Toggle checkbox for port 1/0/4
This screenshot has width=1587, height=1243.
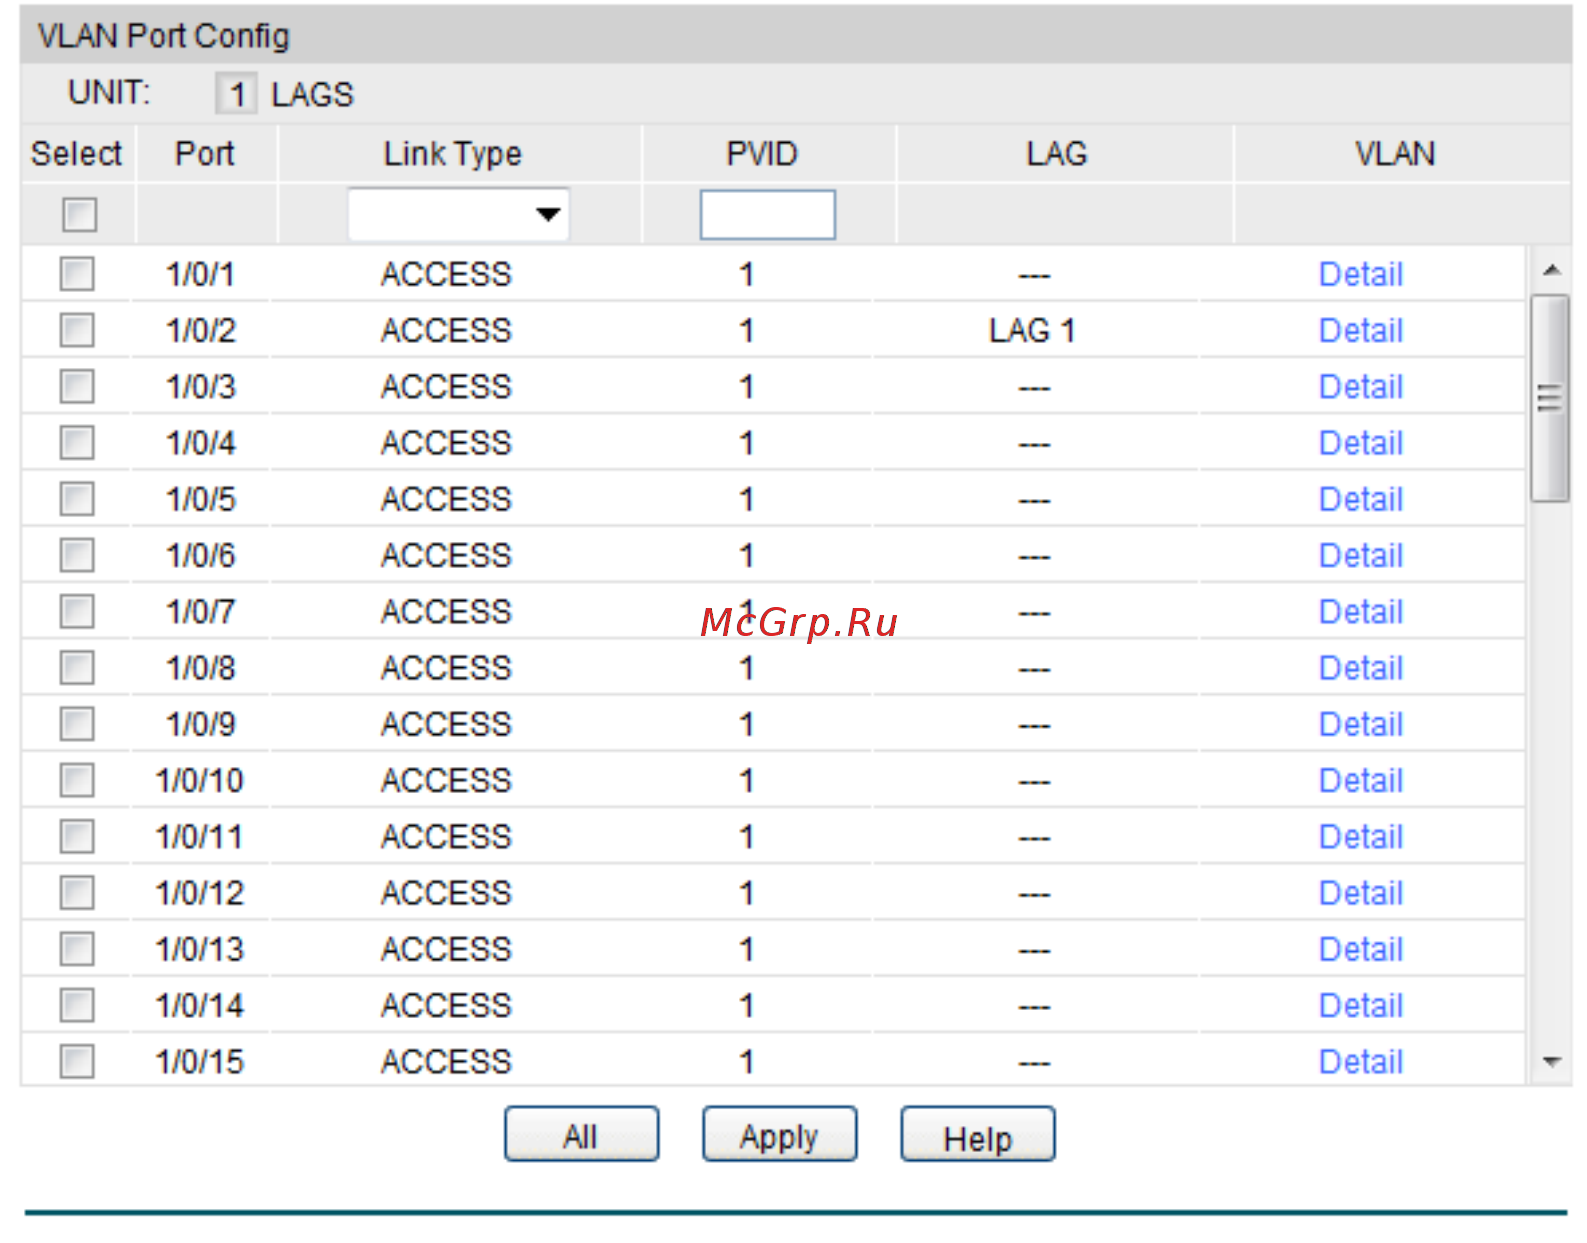77,442
